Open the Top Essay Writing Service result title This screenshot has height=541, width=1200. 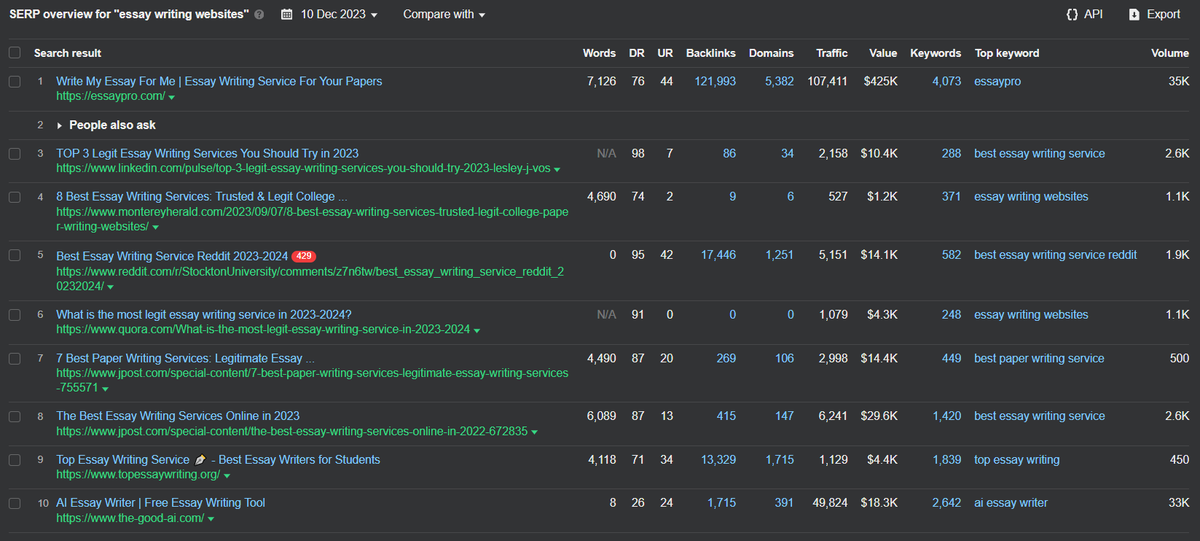click(x=218, y=460)
